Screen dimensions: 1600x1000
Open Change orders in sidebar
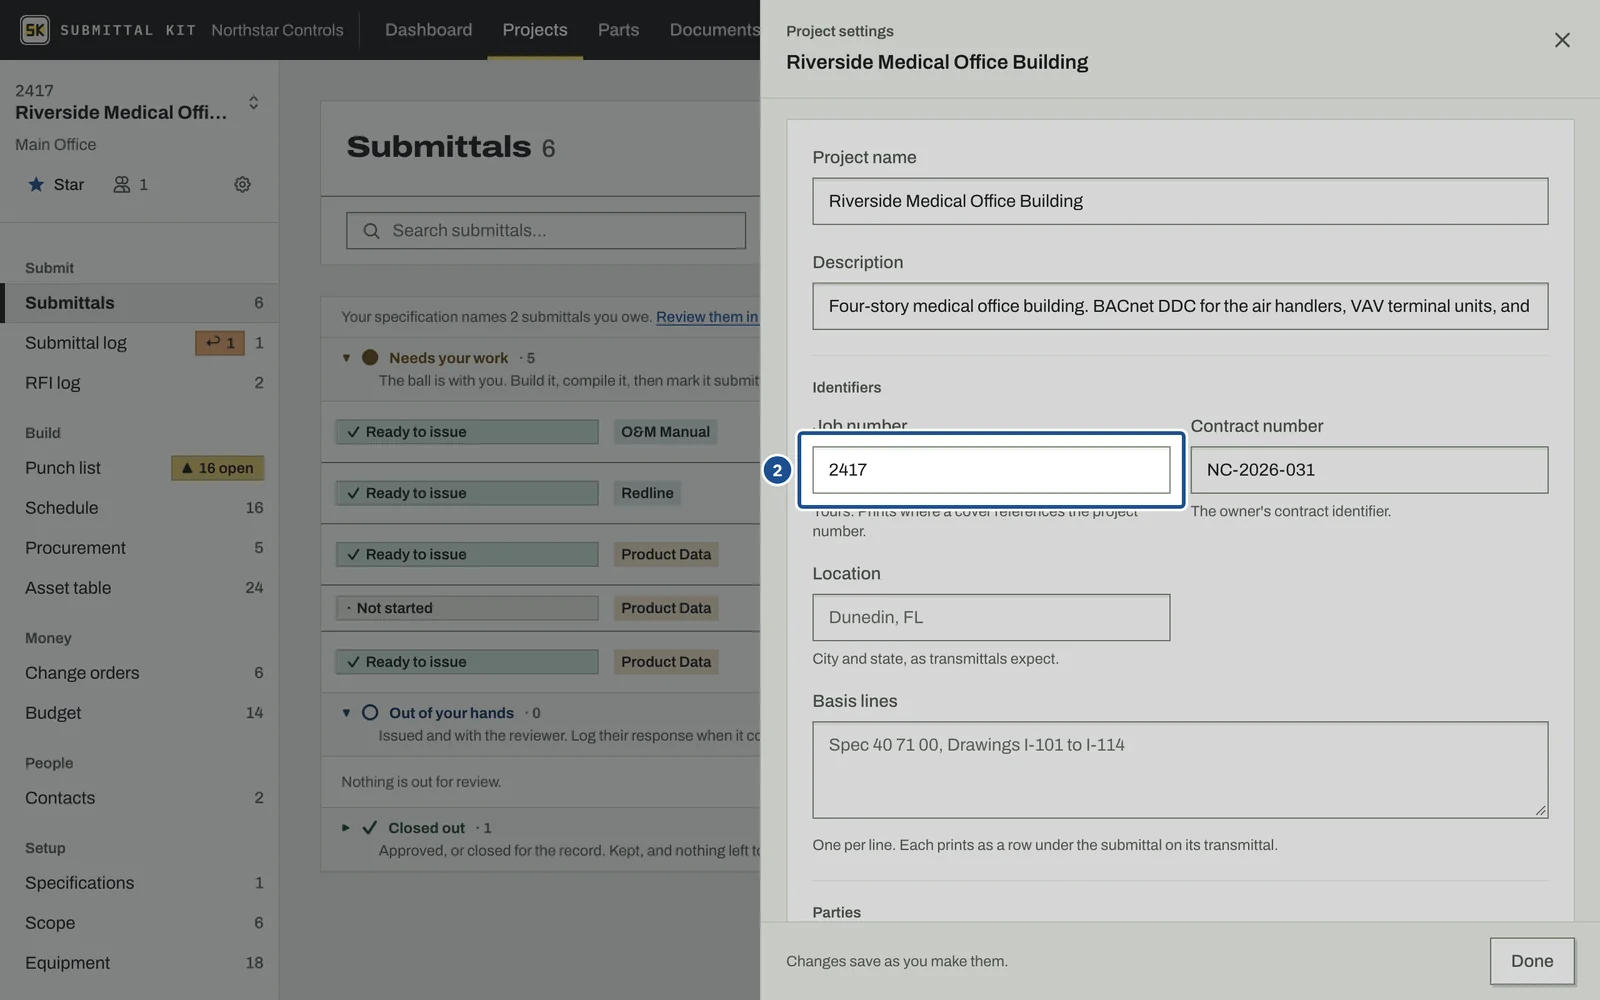(139, 673)
